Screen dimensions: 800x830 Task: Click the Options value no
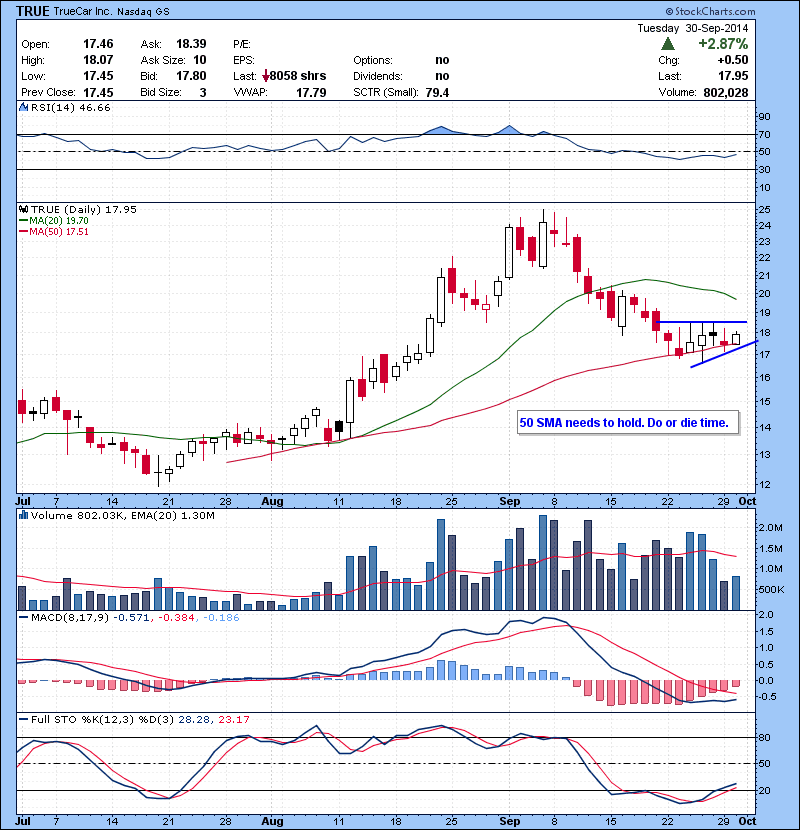point(442,60)
